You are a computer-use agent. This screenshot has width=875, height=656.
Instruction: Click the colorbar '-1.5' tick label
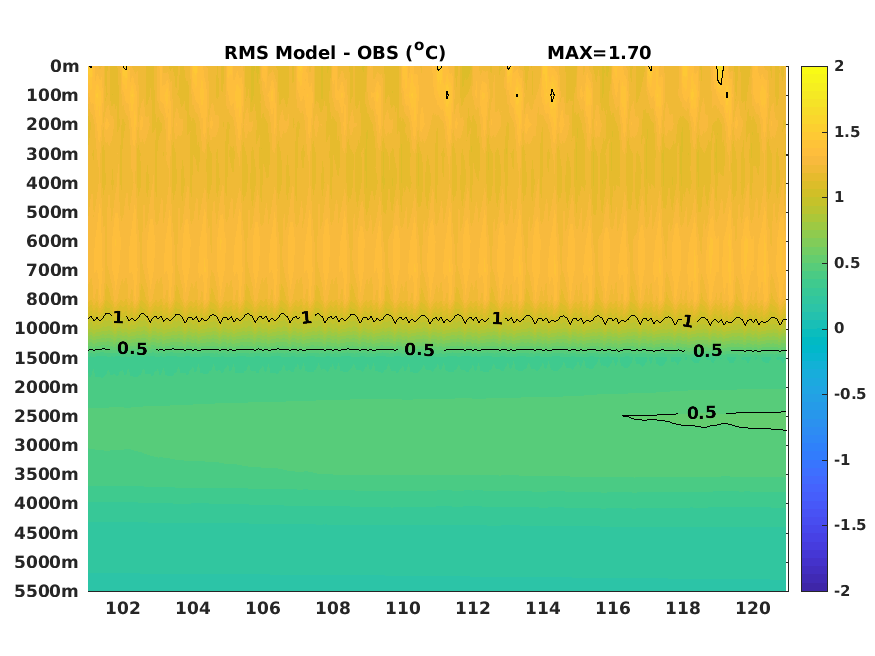tap(850, 525)
